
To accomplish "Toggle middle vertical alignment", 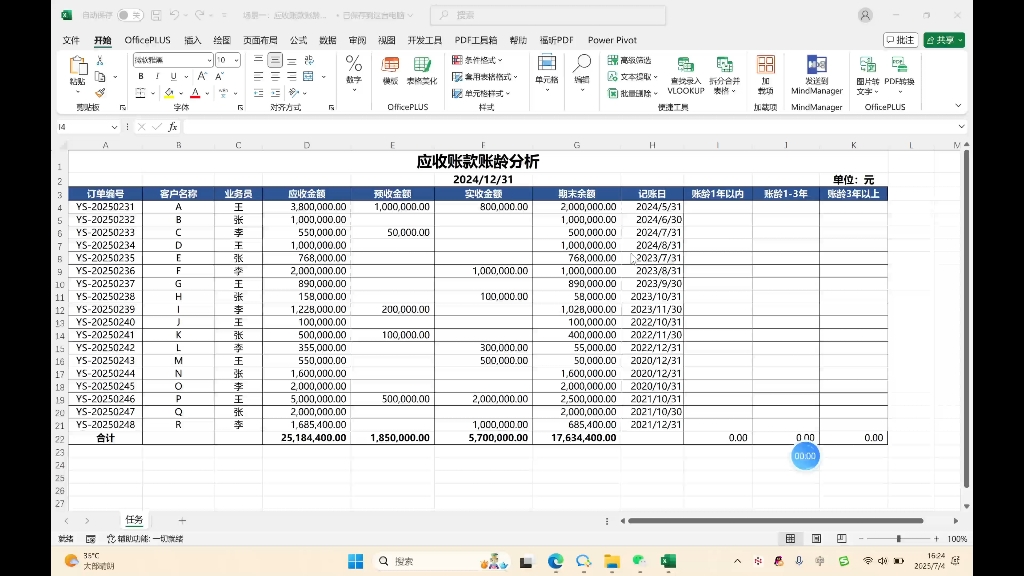I will tap(275, 60).
